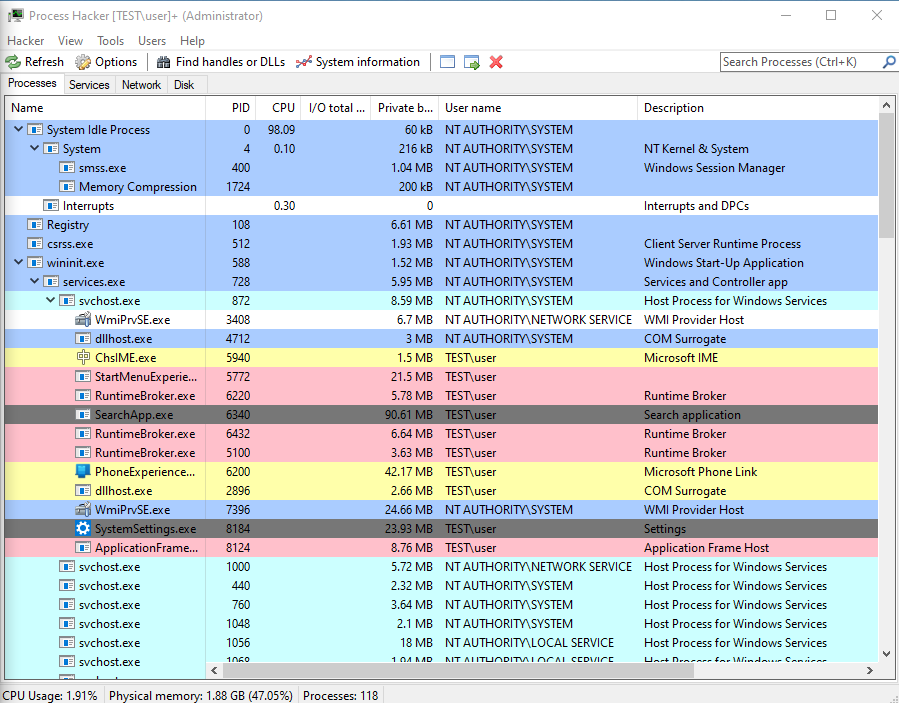Viewport: 899px width, 703px height.
Task: Click the horizontal scrollbar left arrow
Action: (214, 670)
